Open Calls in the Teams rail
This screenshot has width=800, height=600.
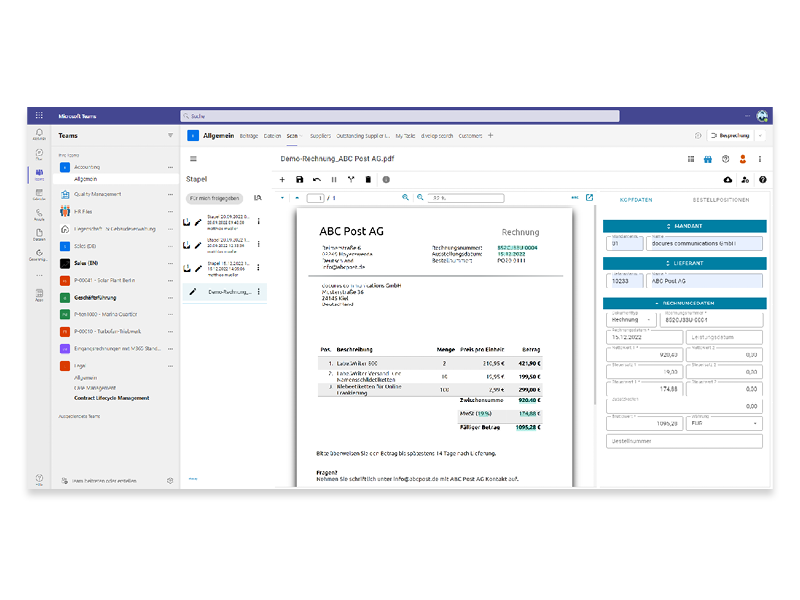tap(39, 214)
